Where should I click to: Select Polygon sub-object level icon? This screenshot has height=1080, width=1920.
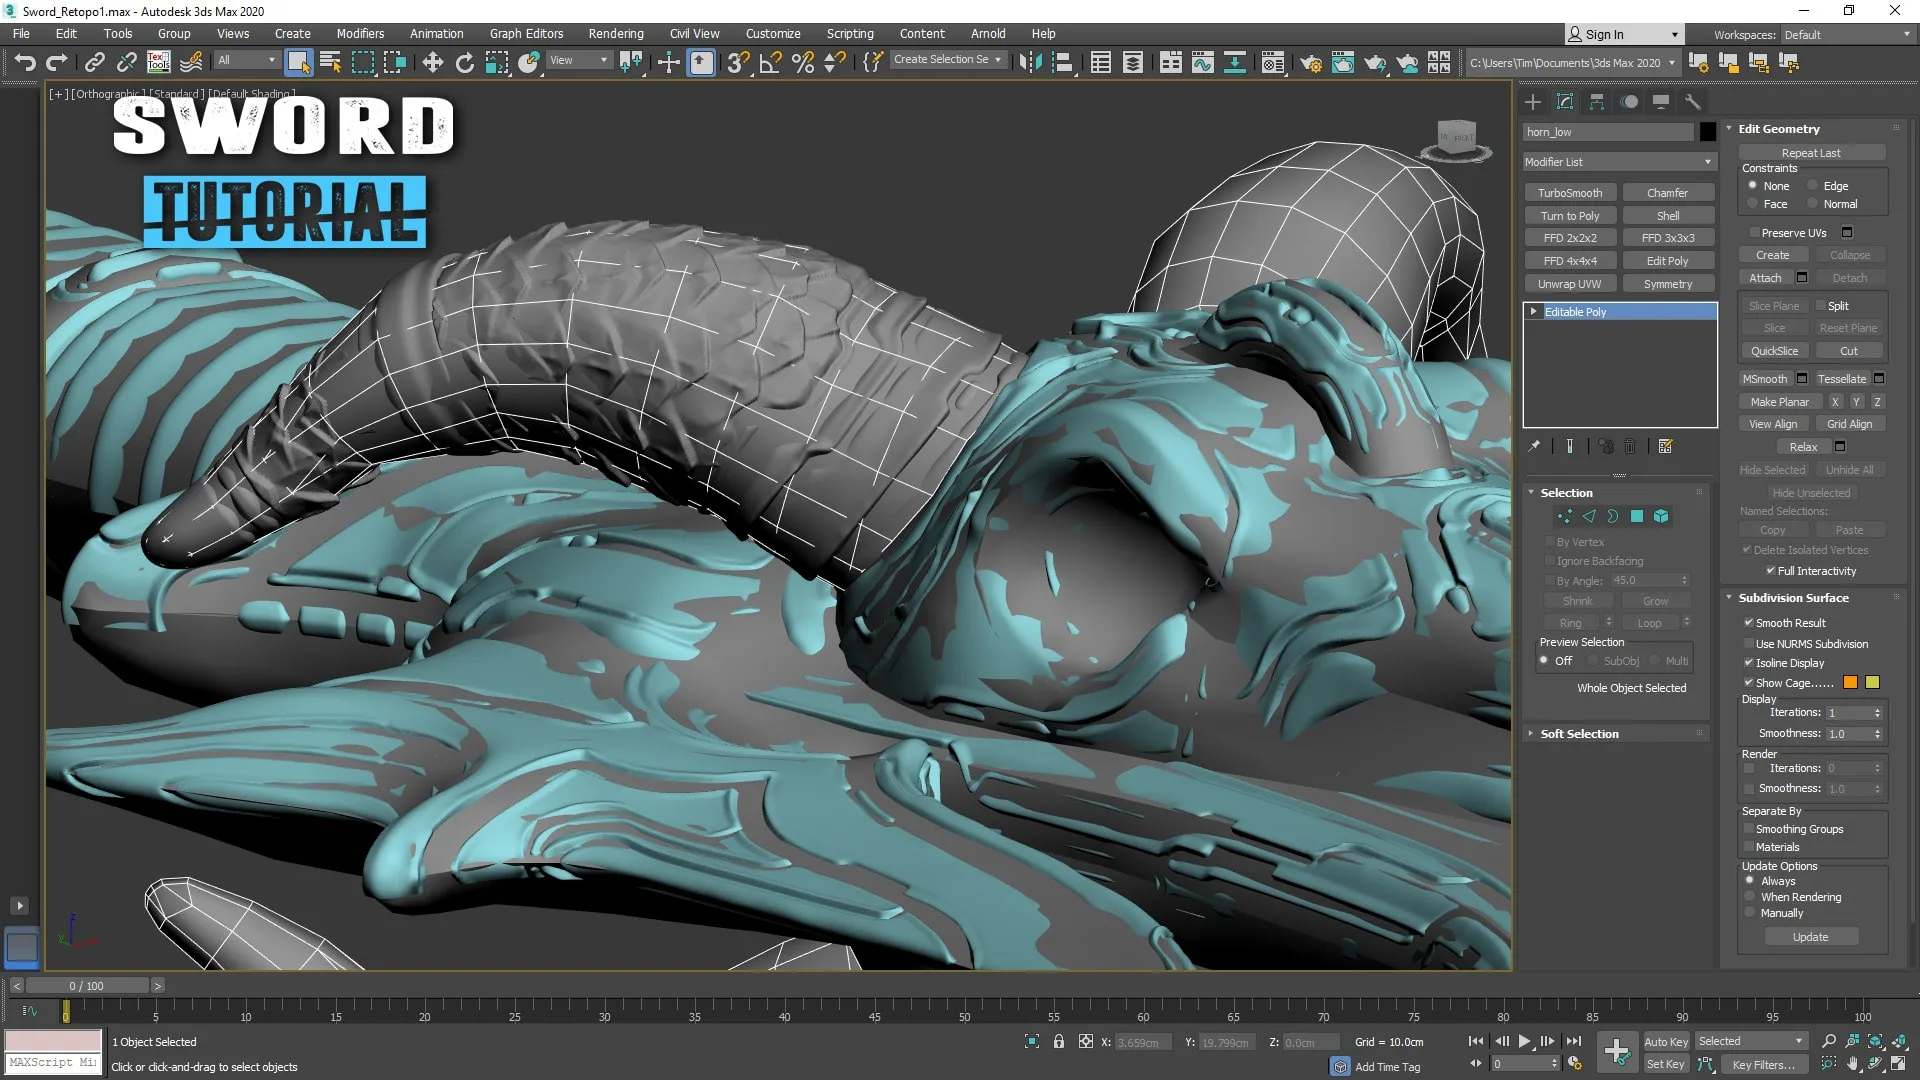click(1637, 517)
